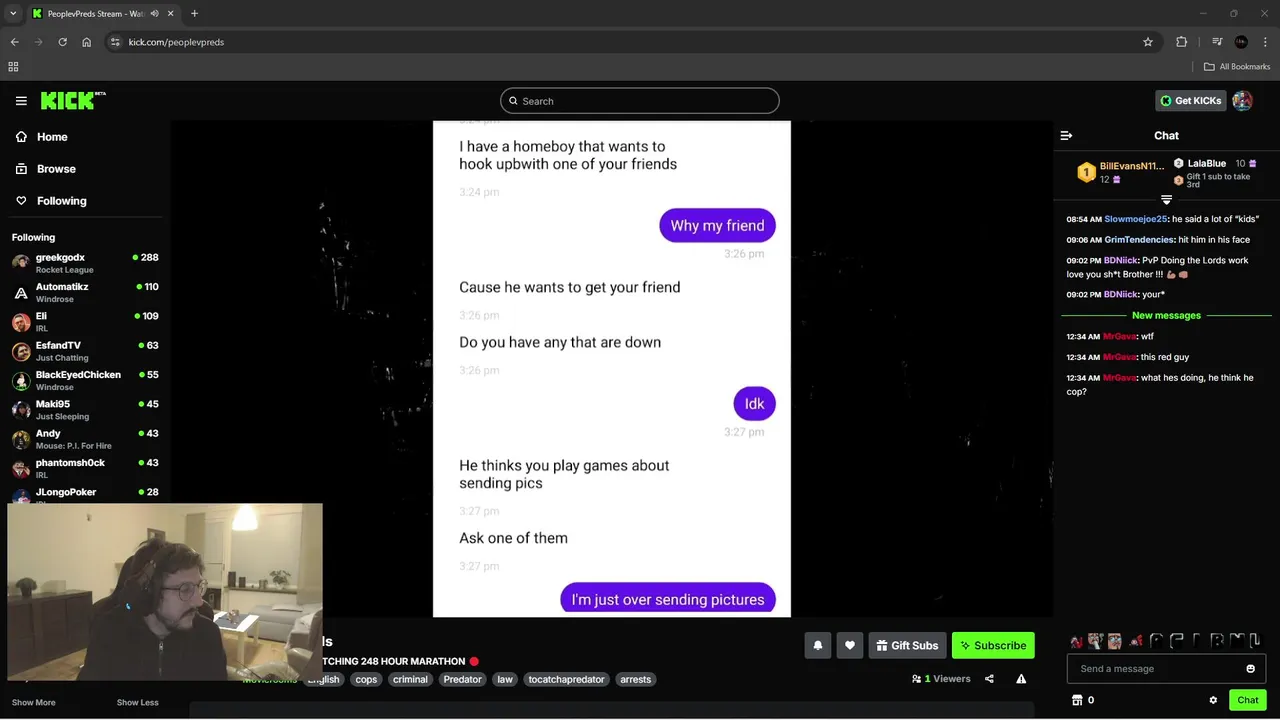This screenshot has width=1280, height=720.
Task: Click the Viewers count
Action: point(941,679)
